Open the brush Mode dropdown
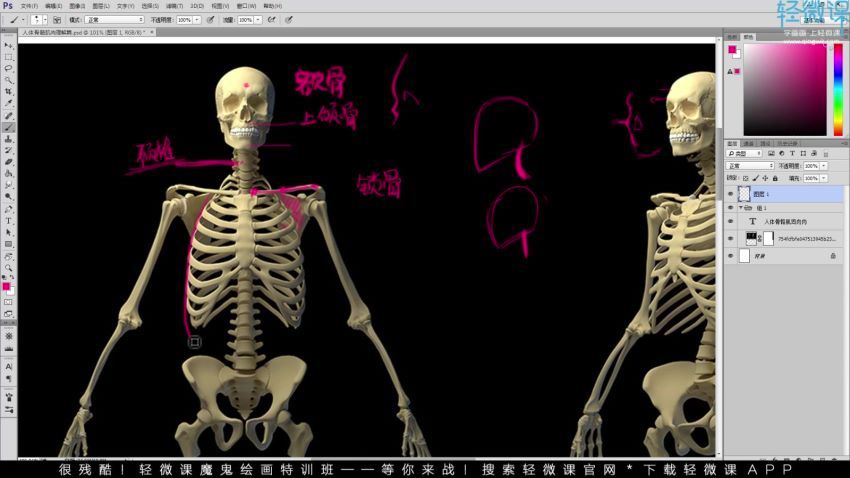 (x=114, y=20)
